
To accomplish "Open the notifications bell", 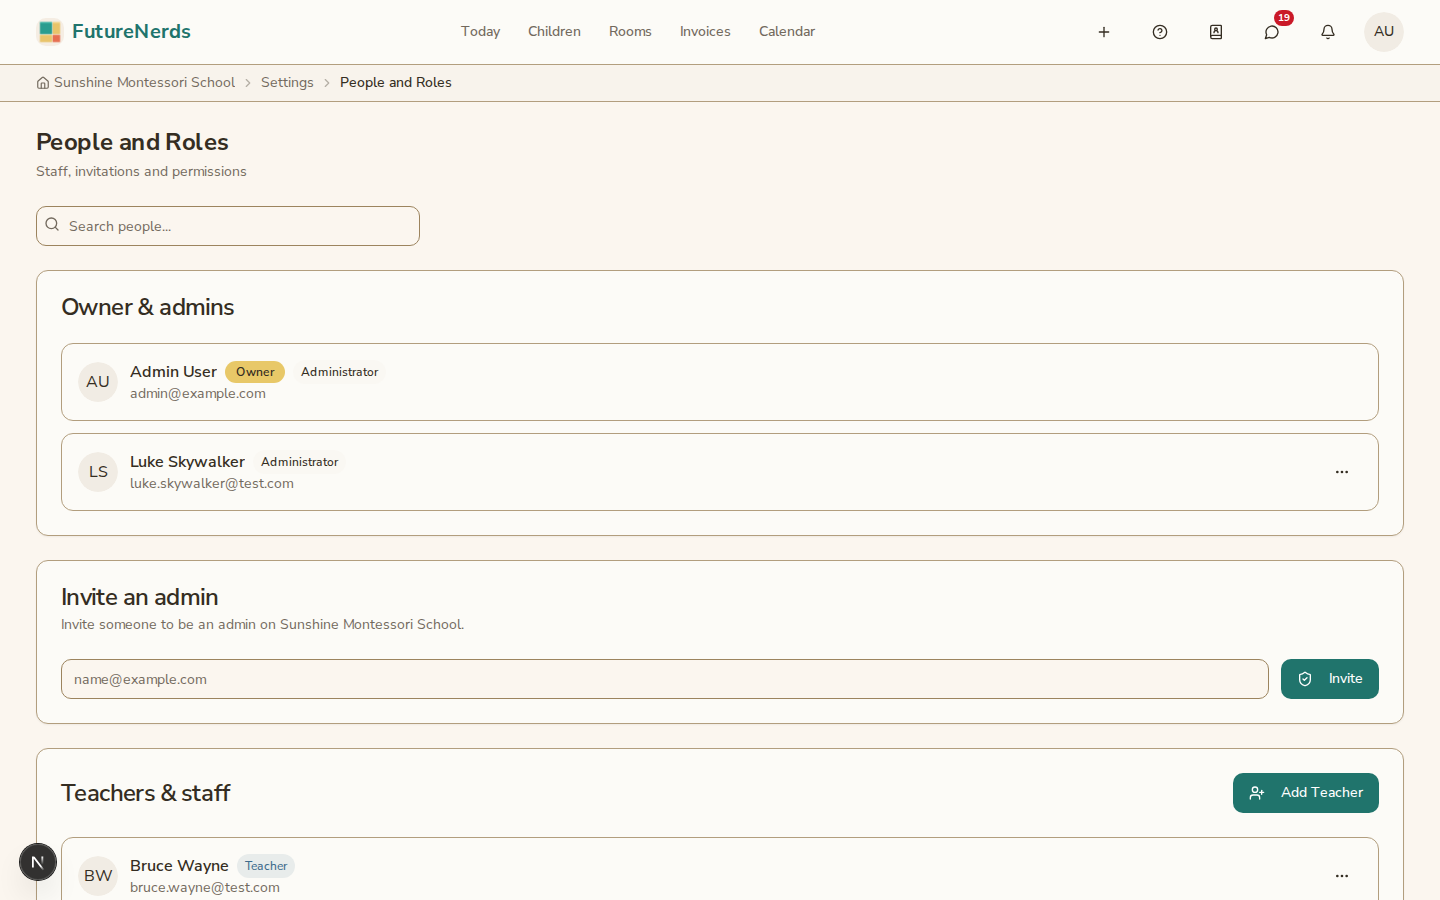I will 1328,32.
